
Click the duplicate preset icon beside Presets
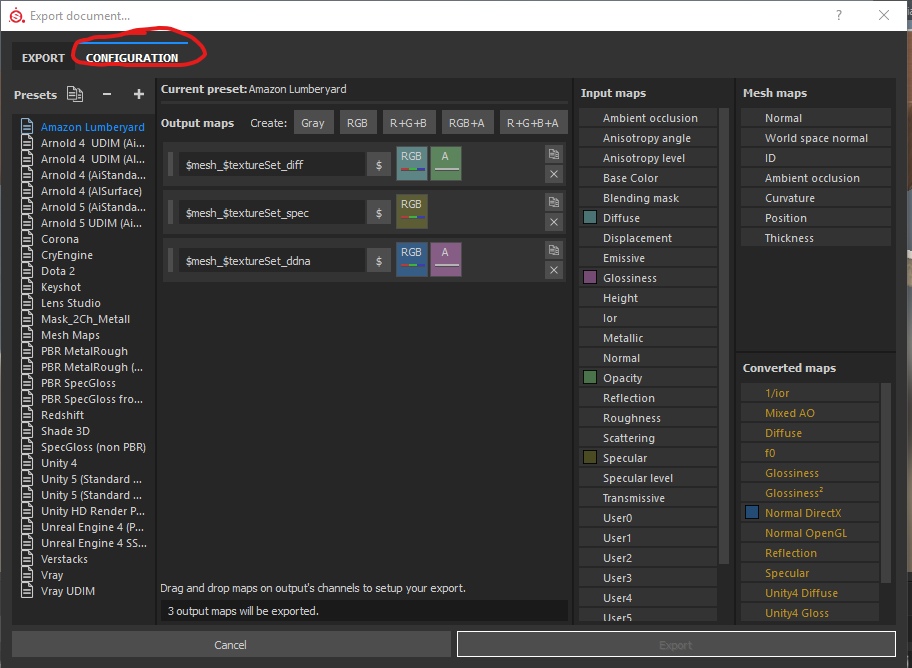tap(75, 94)
